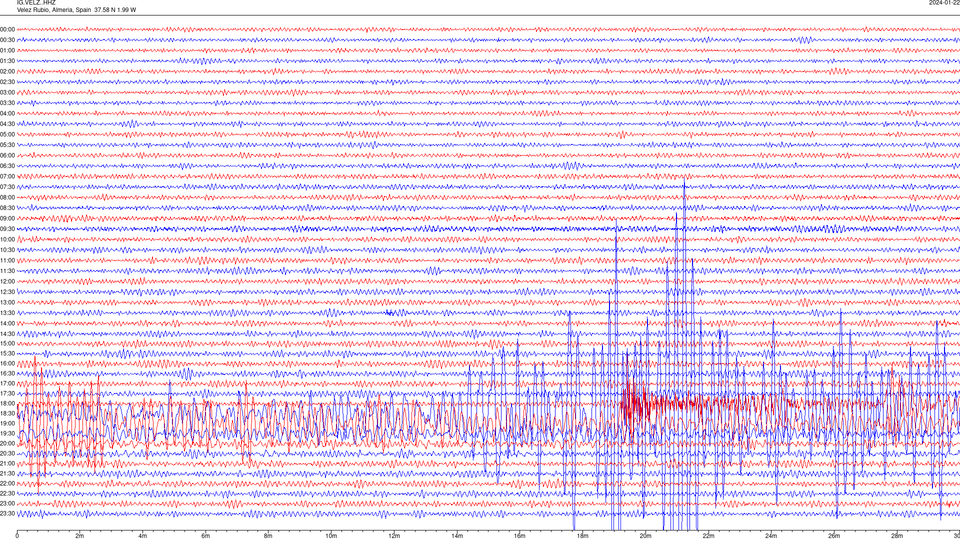Screen dimensions: 960x540
Task: Click the 14m tick label on time axis
Action: 457,536
